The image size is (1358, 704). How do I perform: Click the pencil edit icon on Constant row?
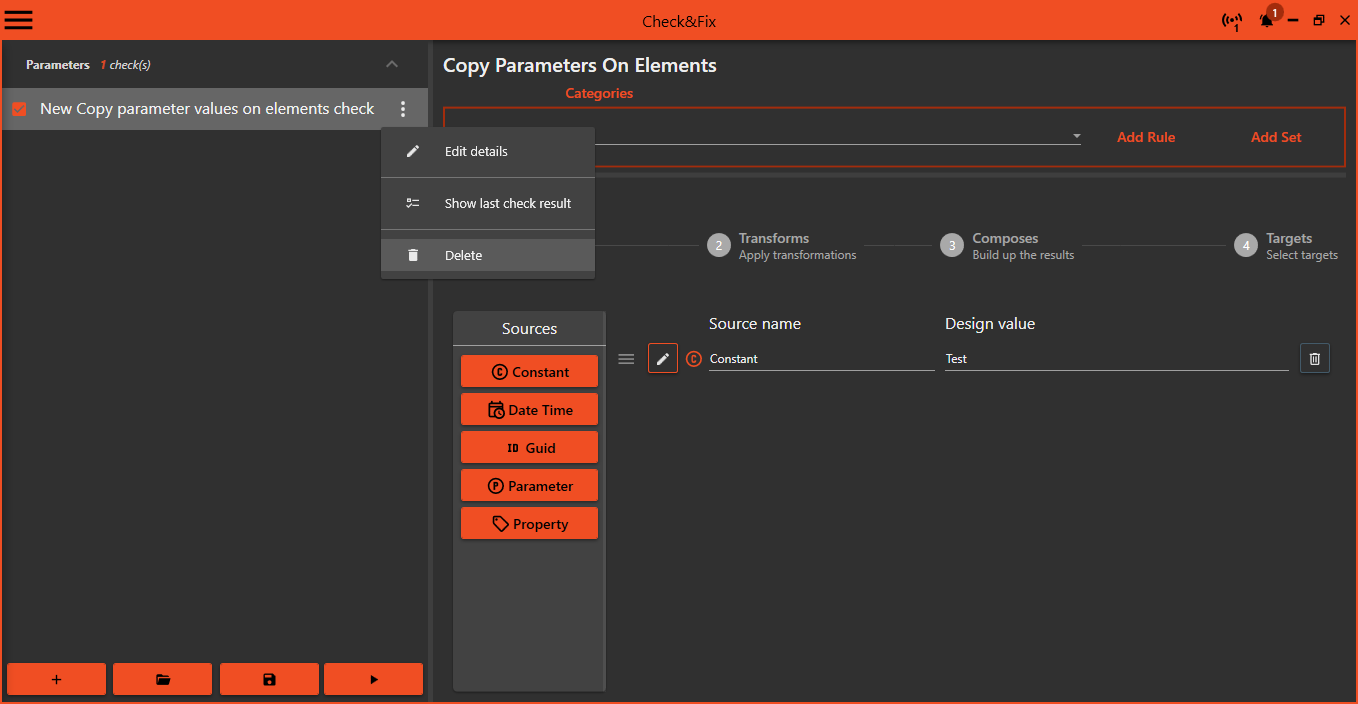pos(662,358)
